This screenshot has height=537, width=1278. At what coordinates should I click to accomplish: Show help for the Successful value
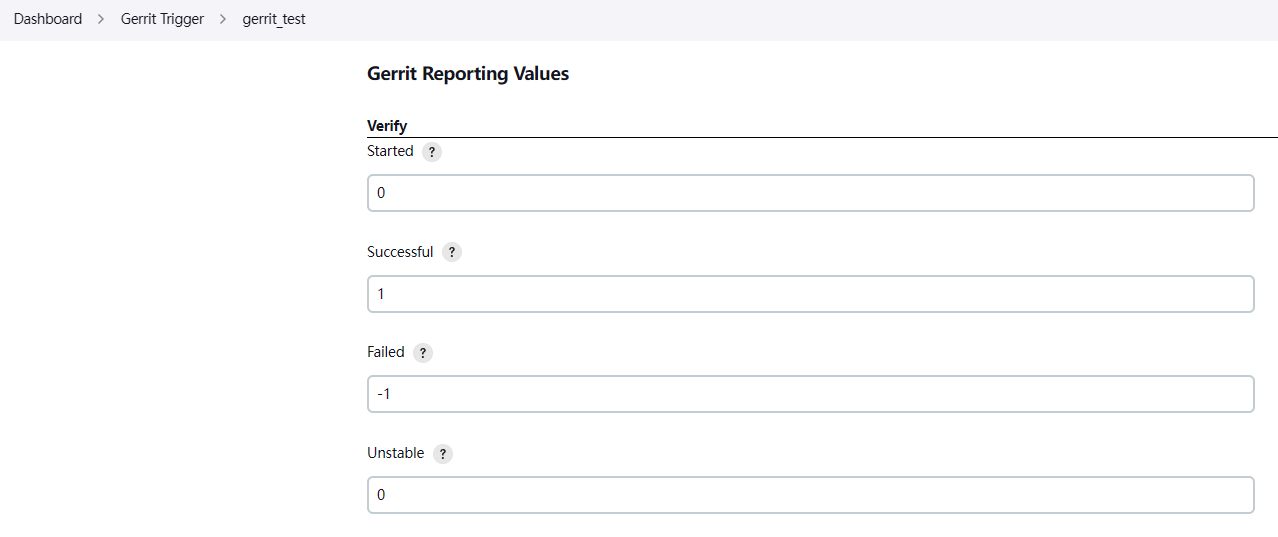click(452, 253)
